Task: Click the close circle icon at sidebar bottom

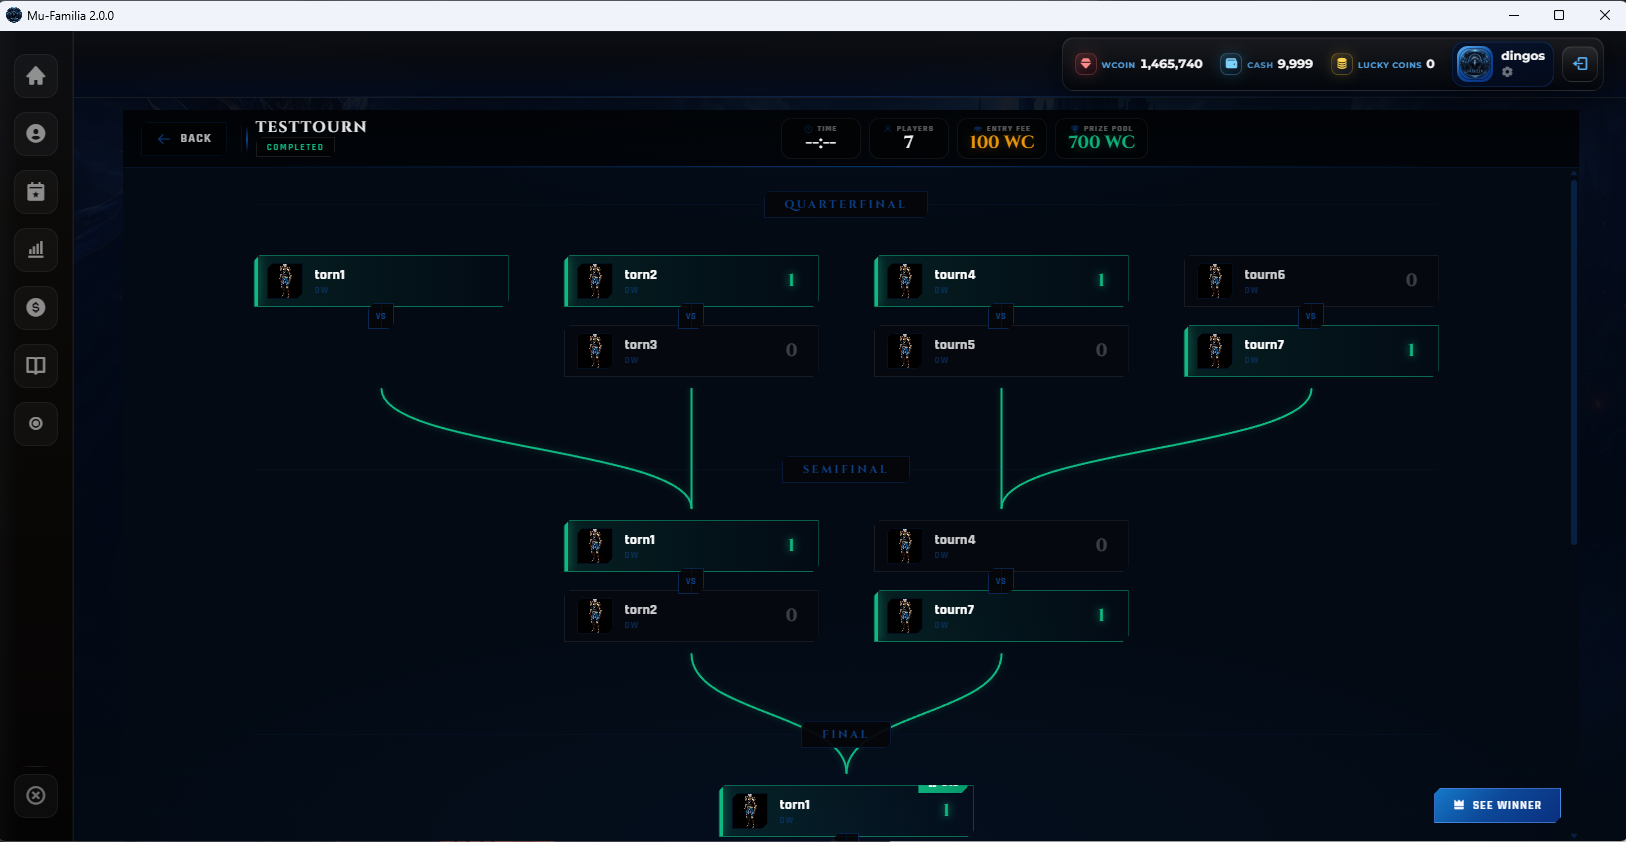Action: tap(36, 796)
